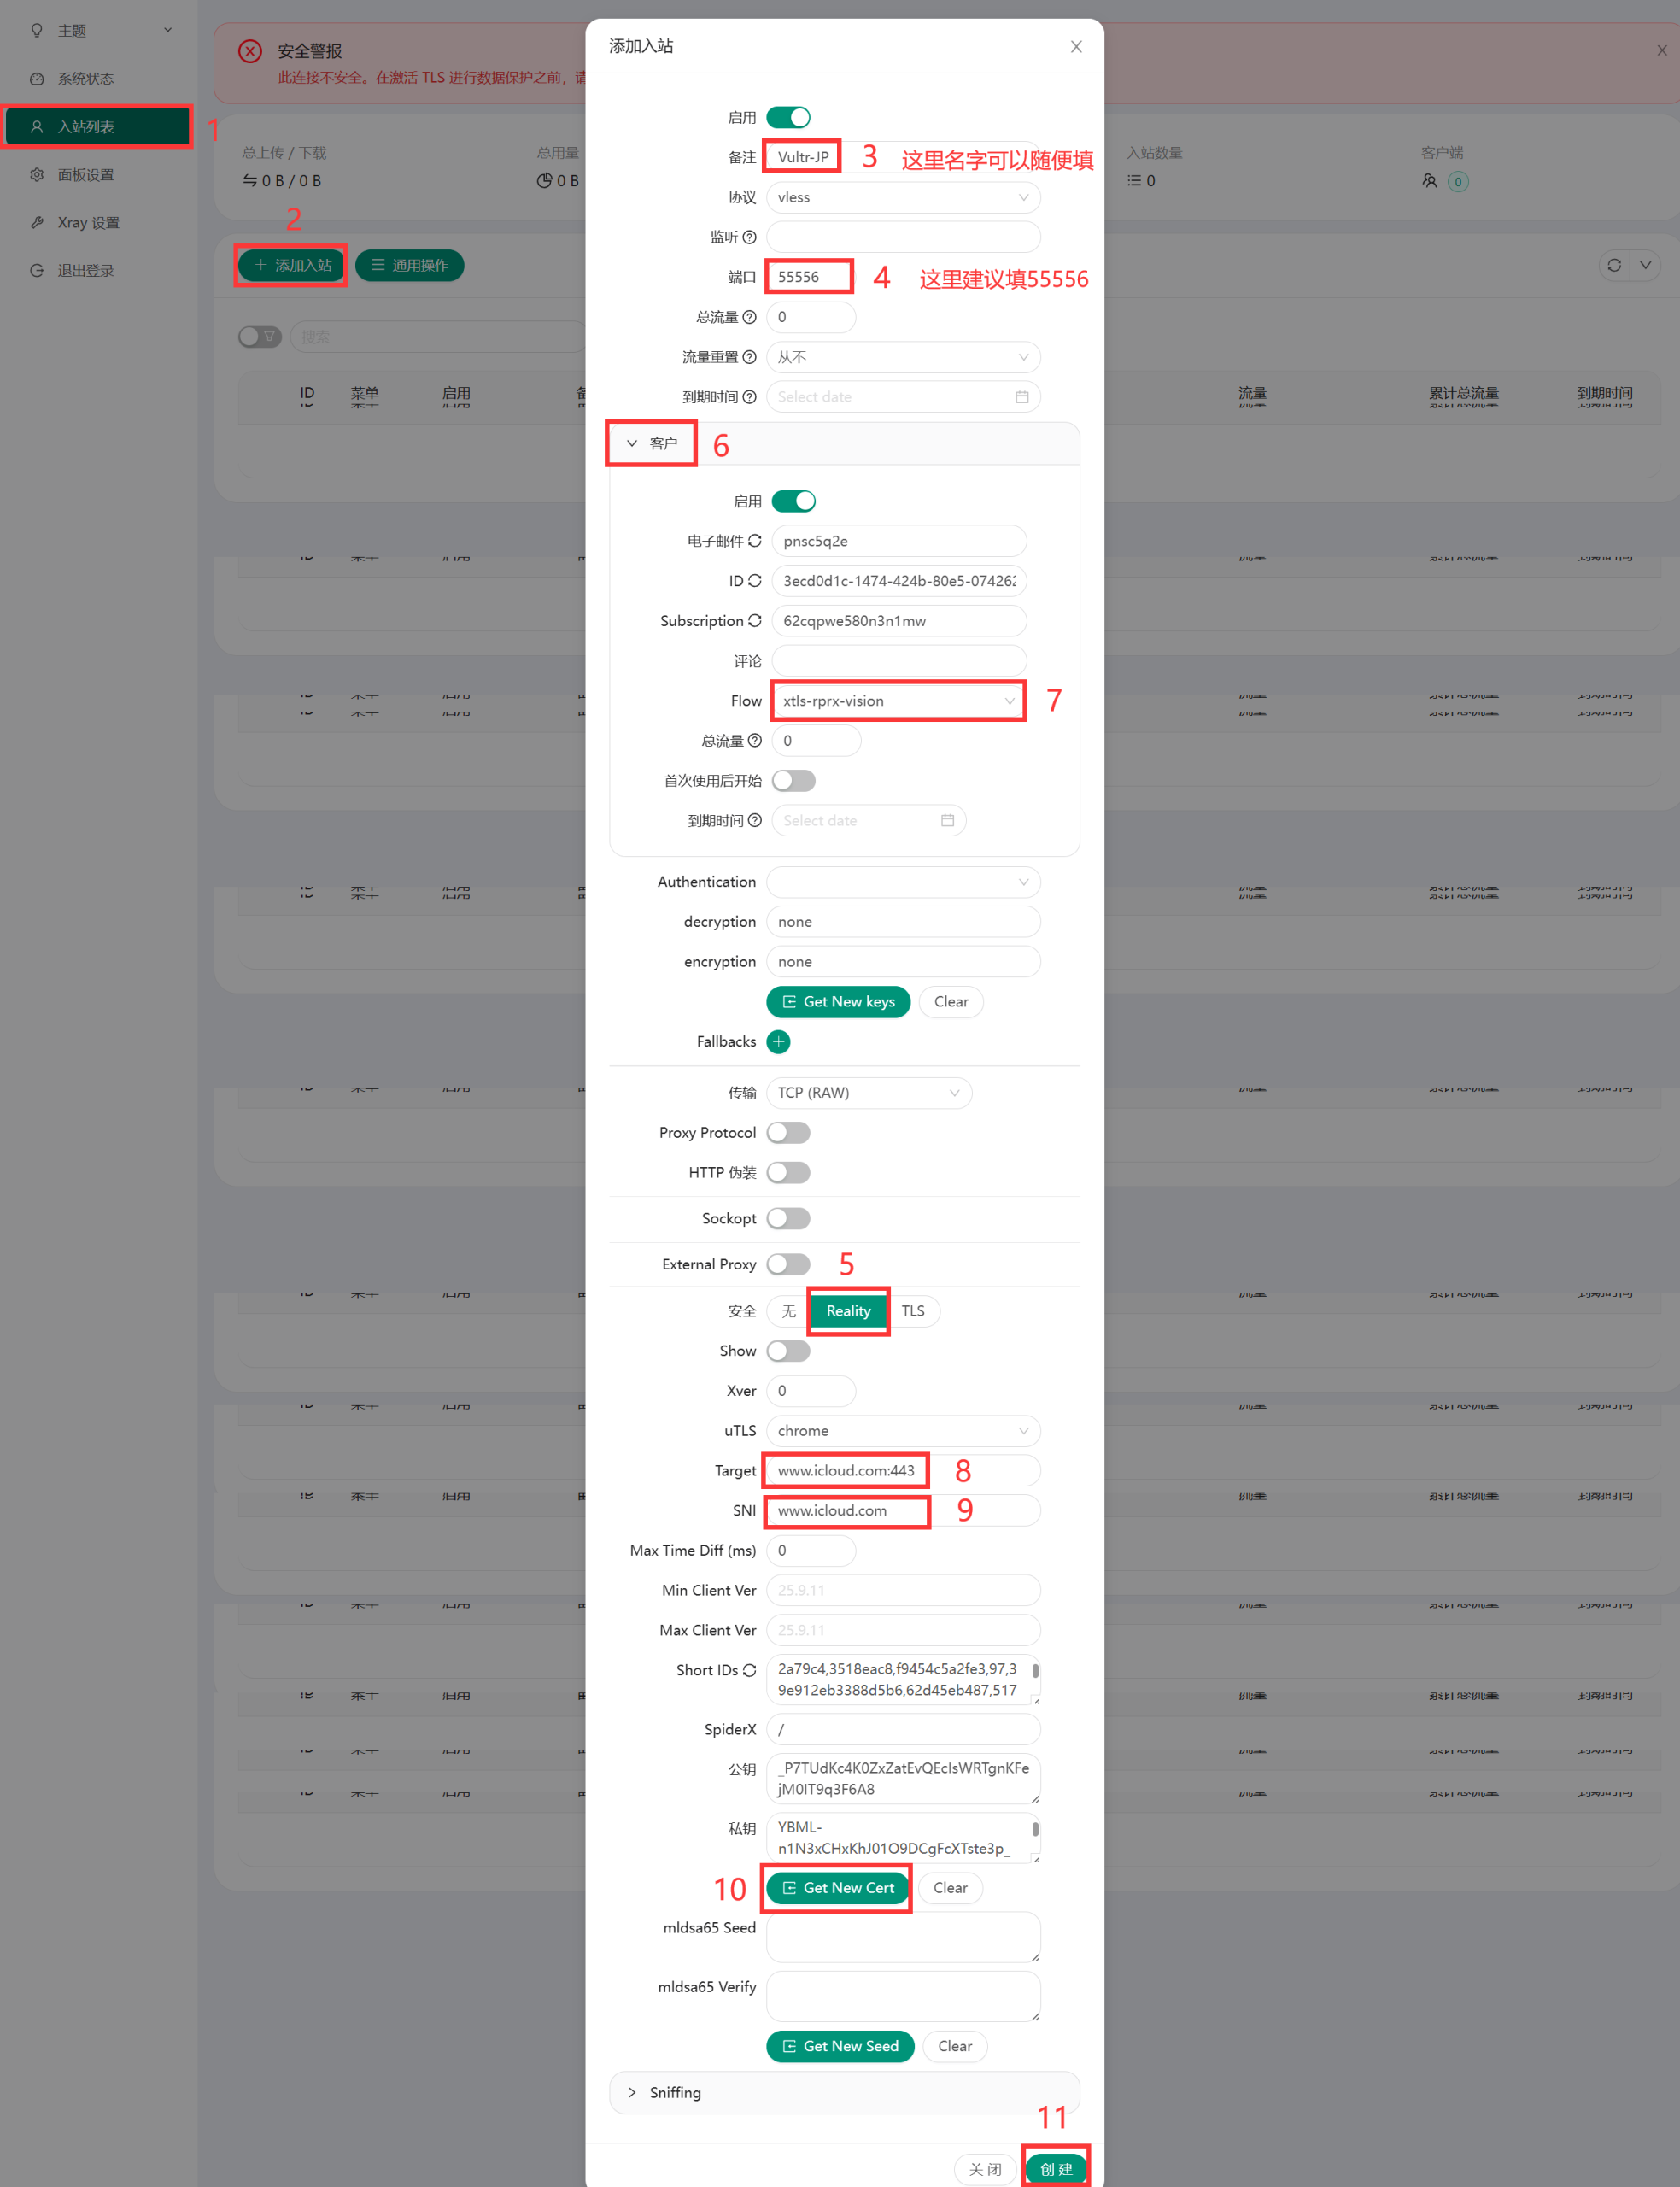Select the TLS security tab
The width and height of the screenshot is (1680, 2187).
click(x=912, y=1310)
